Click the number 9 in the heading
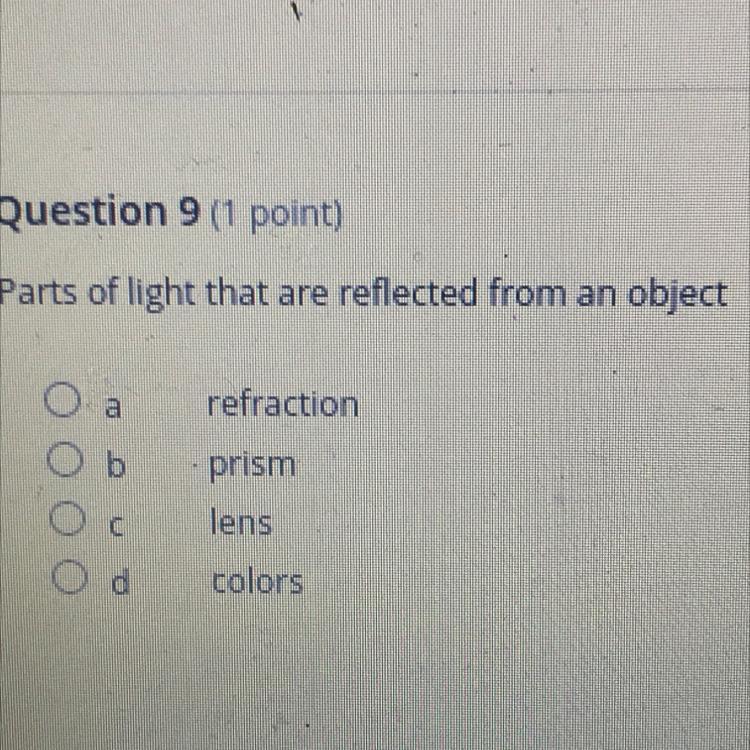The width and height of the screenshot is (750, 750). [x=188, y=211]
